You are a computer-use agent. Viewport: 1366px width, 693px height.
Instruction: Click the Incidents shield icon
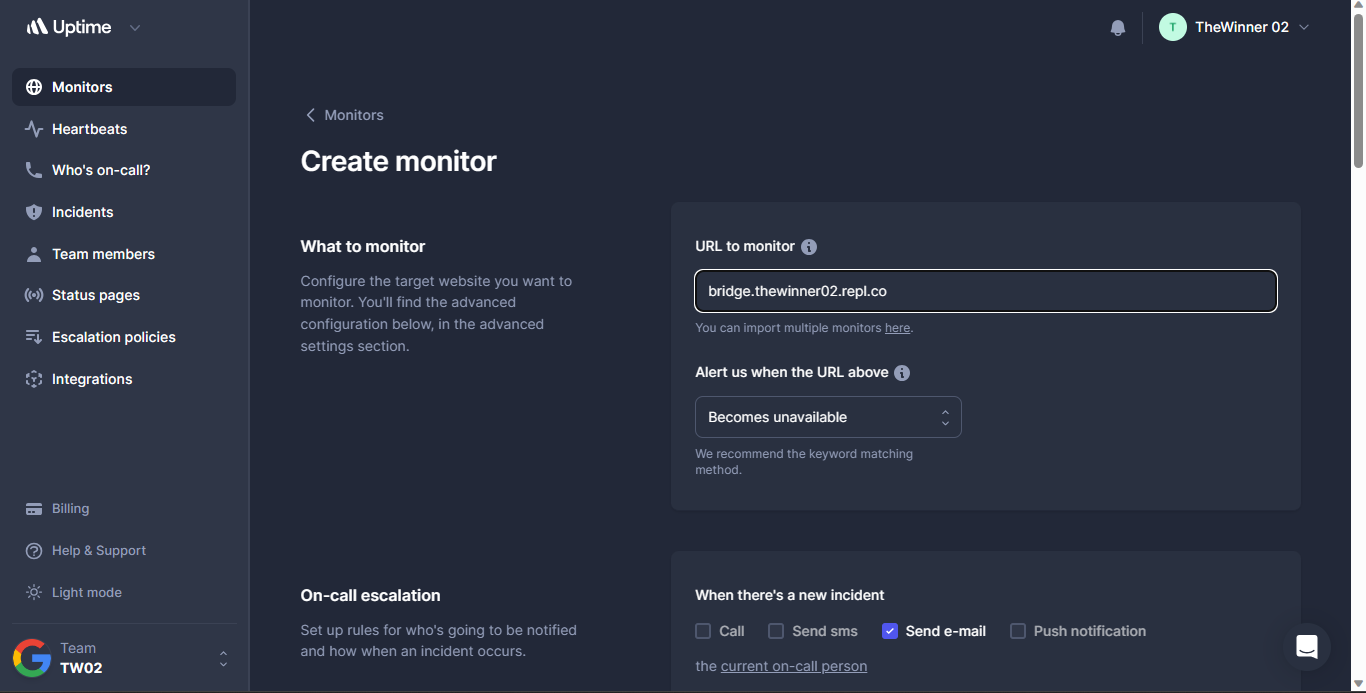tap(34, 212)
